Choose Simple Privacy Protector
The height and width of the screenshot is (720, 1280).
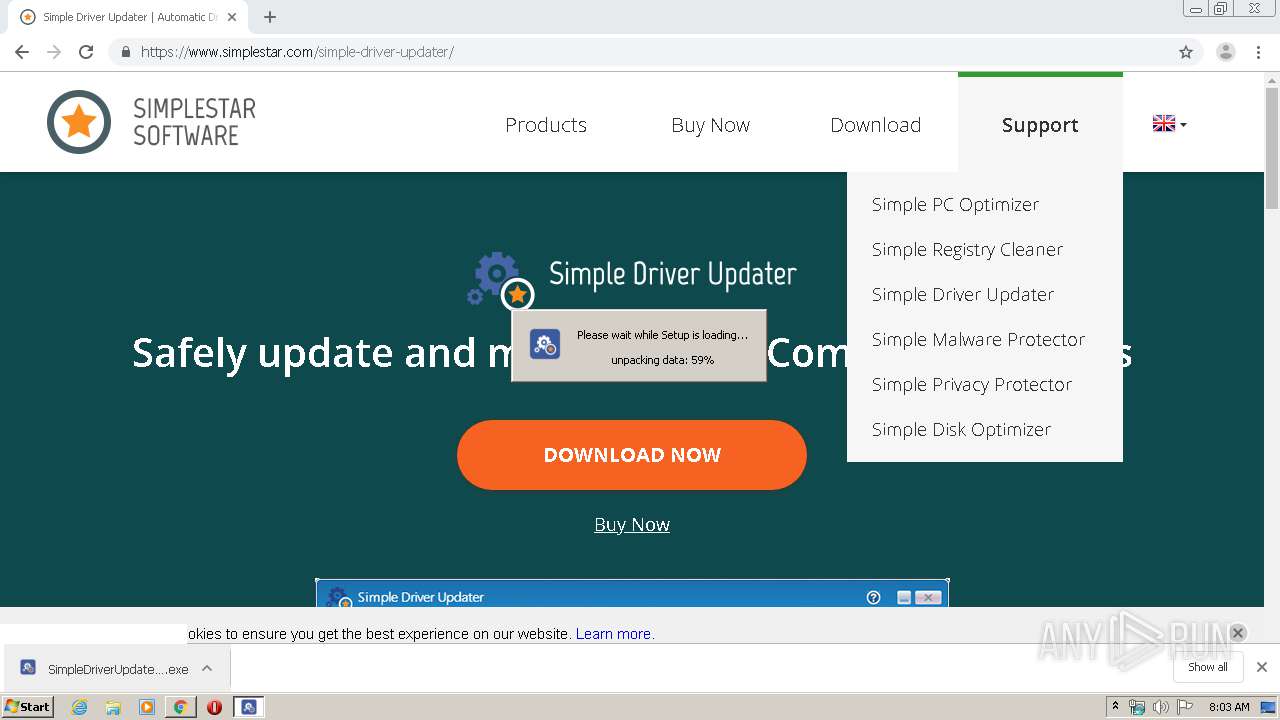pos(972,384)
